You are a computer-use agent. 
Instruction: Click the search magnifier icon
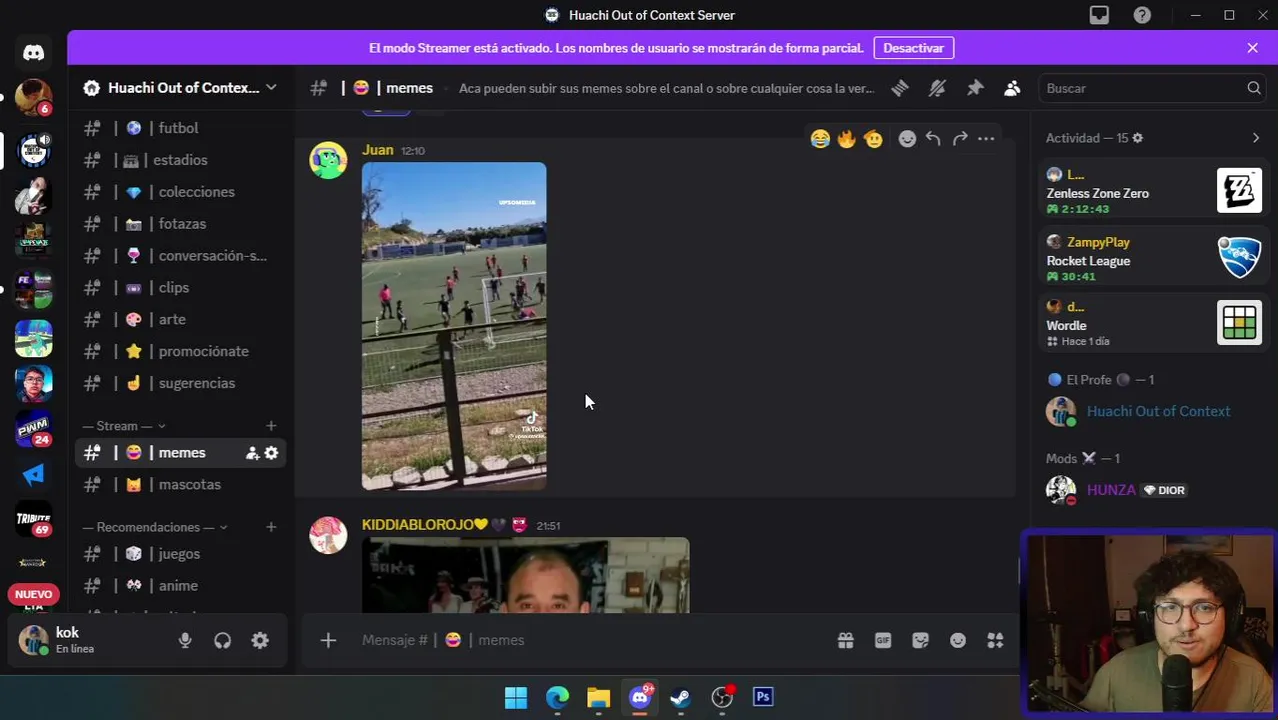point(1253,88)
